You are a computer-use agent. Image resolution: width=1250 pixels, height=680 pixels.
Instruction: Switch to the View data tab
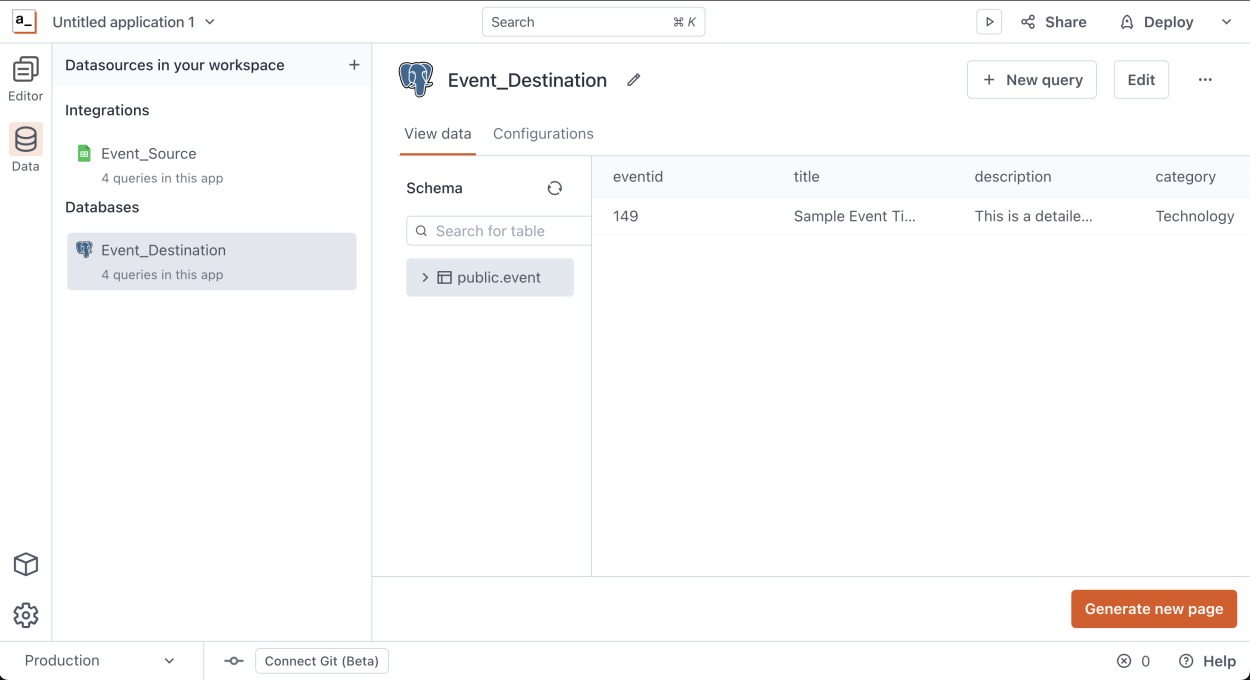point(437,133)
